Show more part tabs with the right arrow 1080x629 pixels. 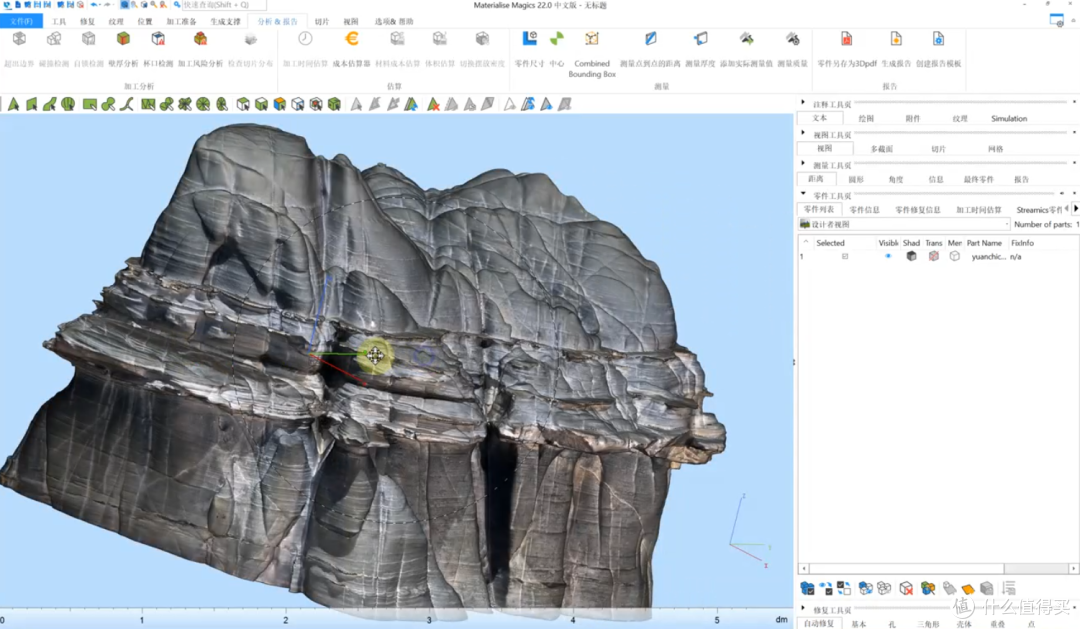point(1076,209)
